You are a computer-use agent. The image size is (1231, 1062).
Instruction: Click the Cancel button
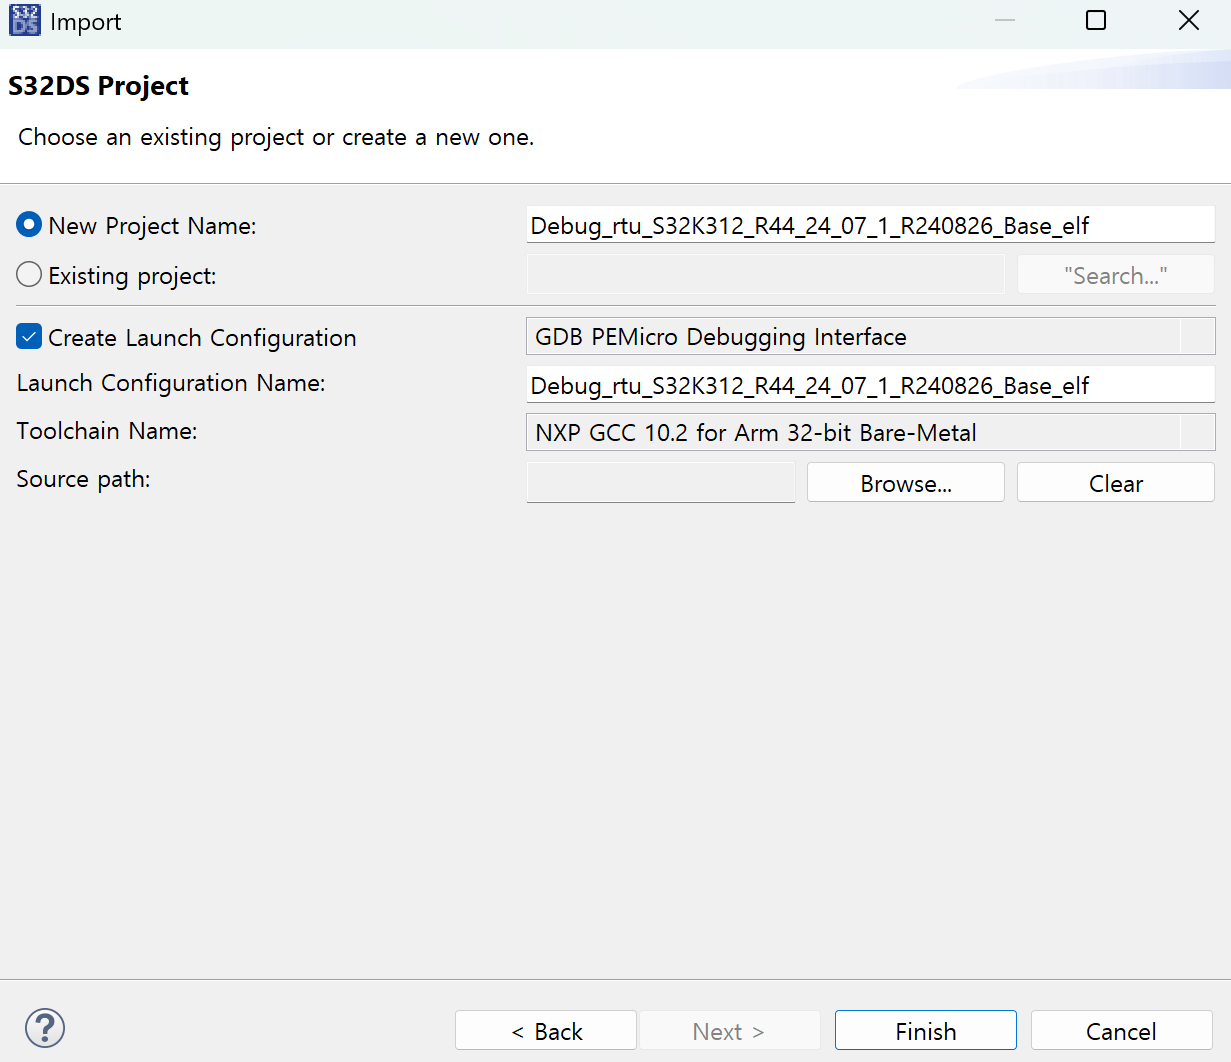[1122, 1031]
